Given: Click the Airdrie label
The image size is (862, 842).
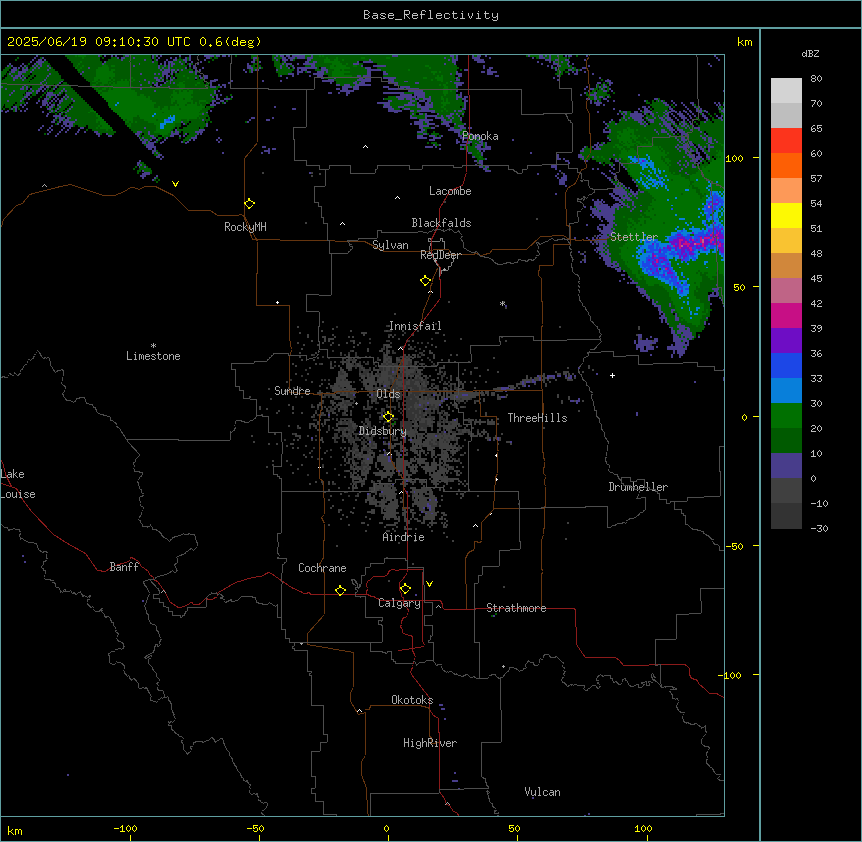Looking at the screenshot, I should [404, 537].
